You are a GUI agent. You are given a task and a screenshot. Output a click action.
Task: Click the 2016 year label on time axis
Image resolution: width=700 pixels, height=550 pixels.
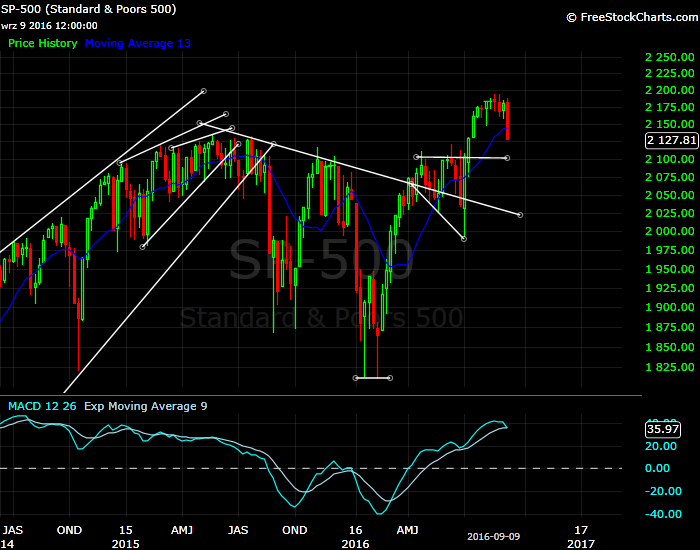coord(355,544)
